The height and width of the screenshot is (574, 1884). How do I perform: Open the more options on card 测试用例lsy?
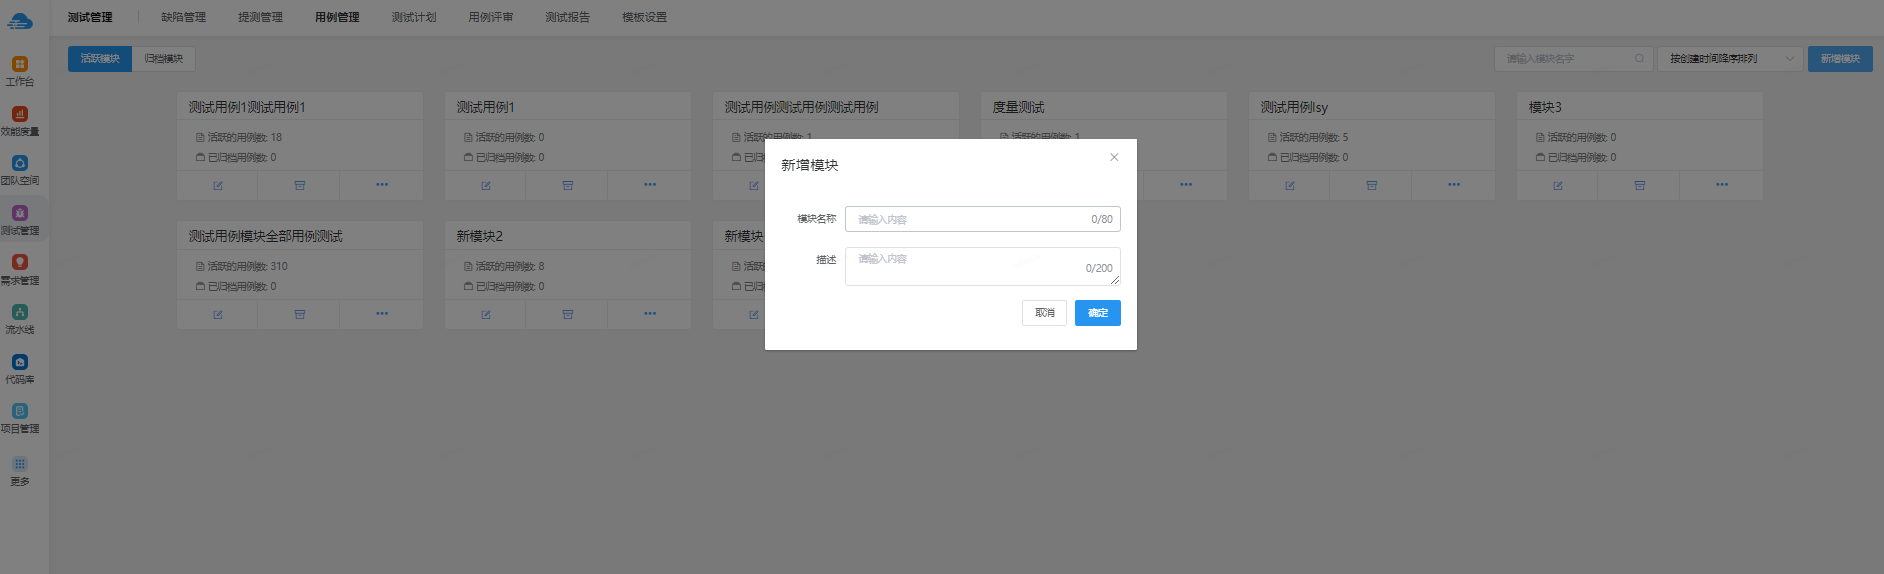point(1454,185)
